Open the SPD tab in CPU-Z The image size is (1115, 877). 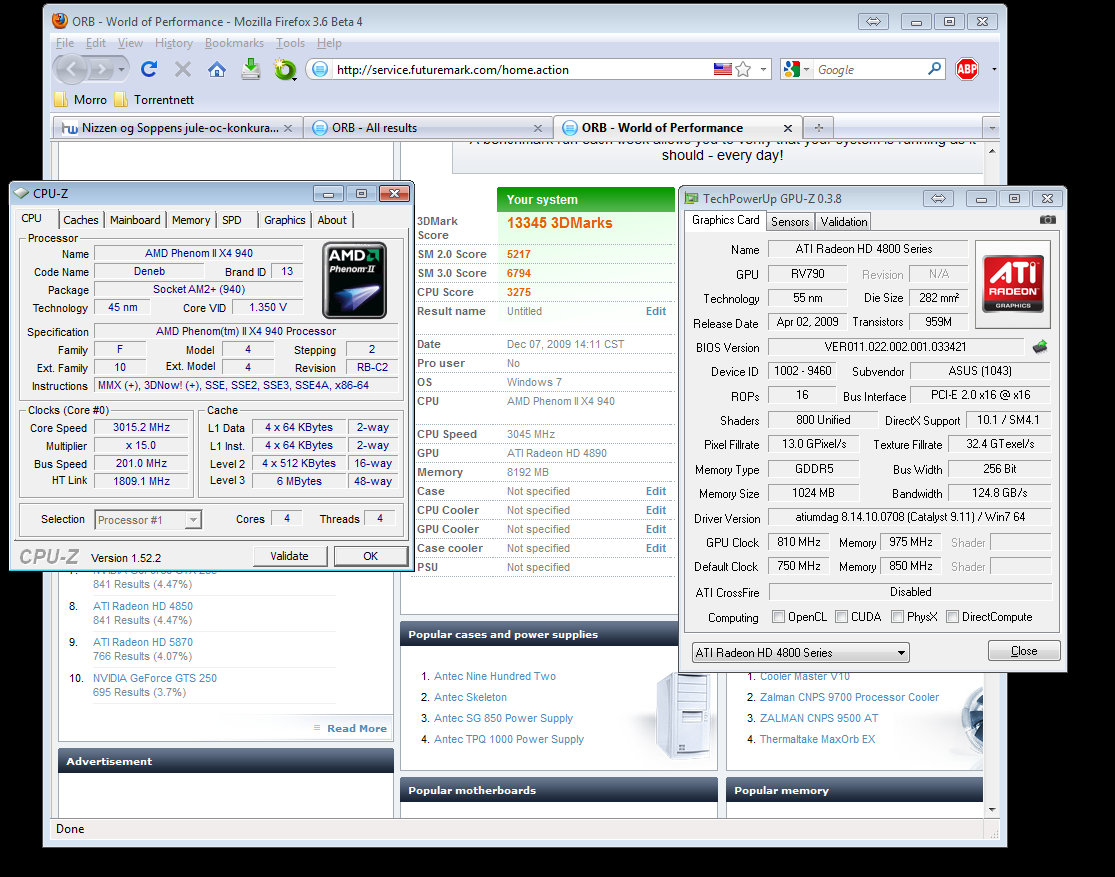(x=232, y=220)
